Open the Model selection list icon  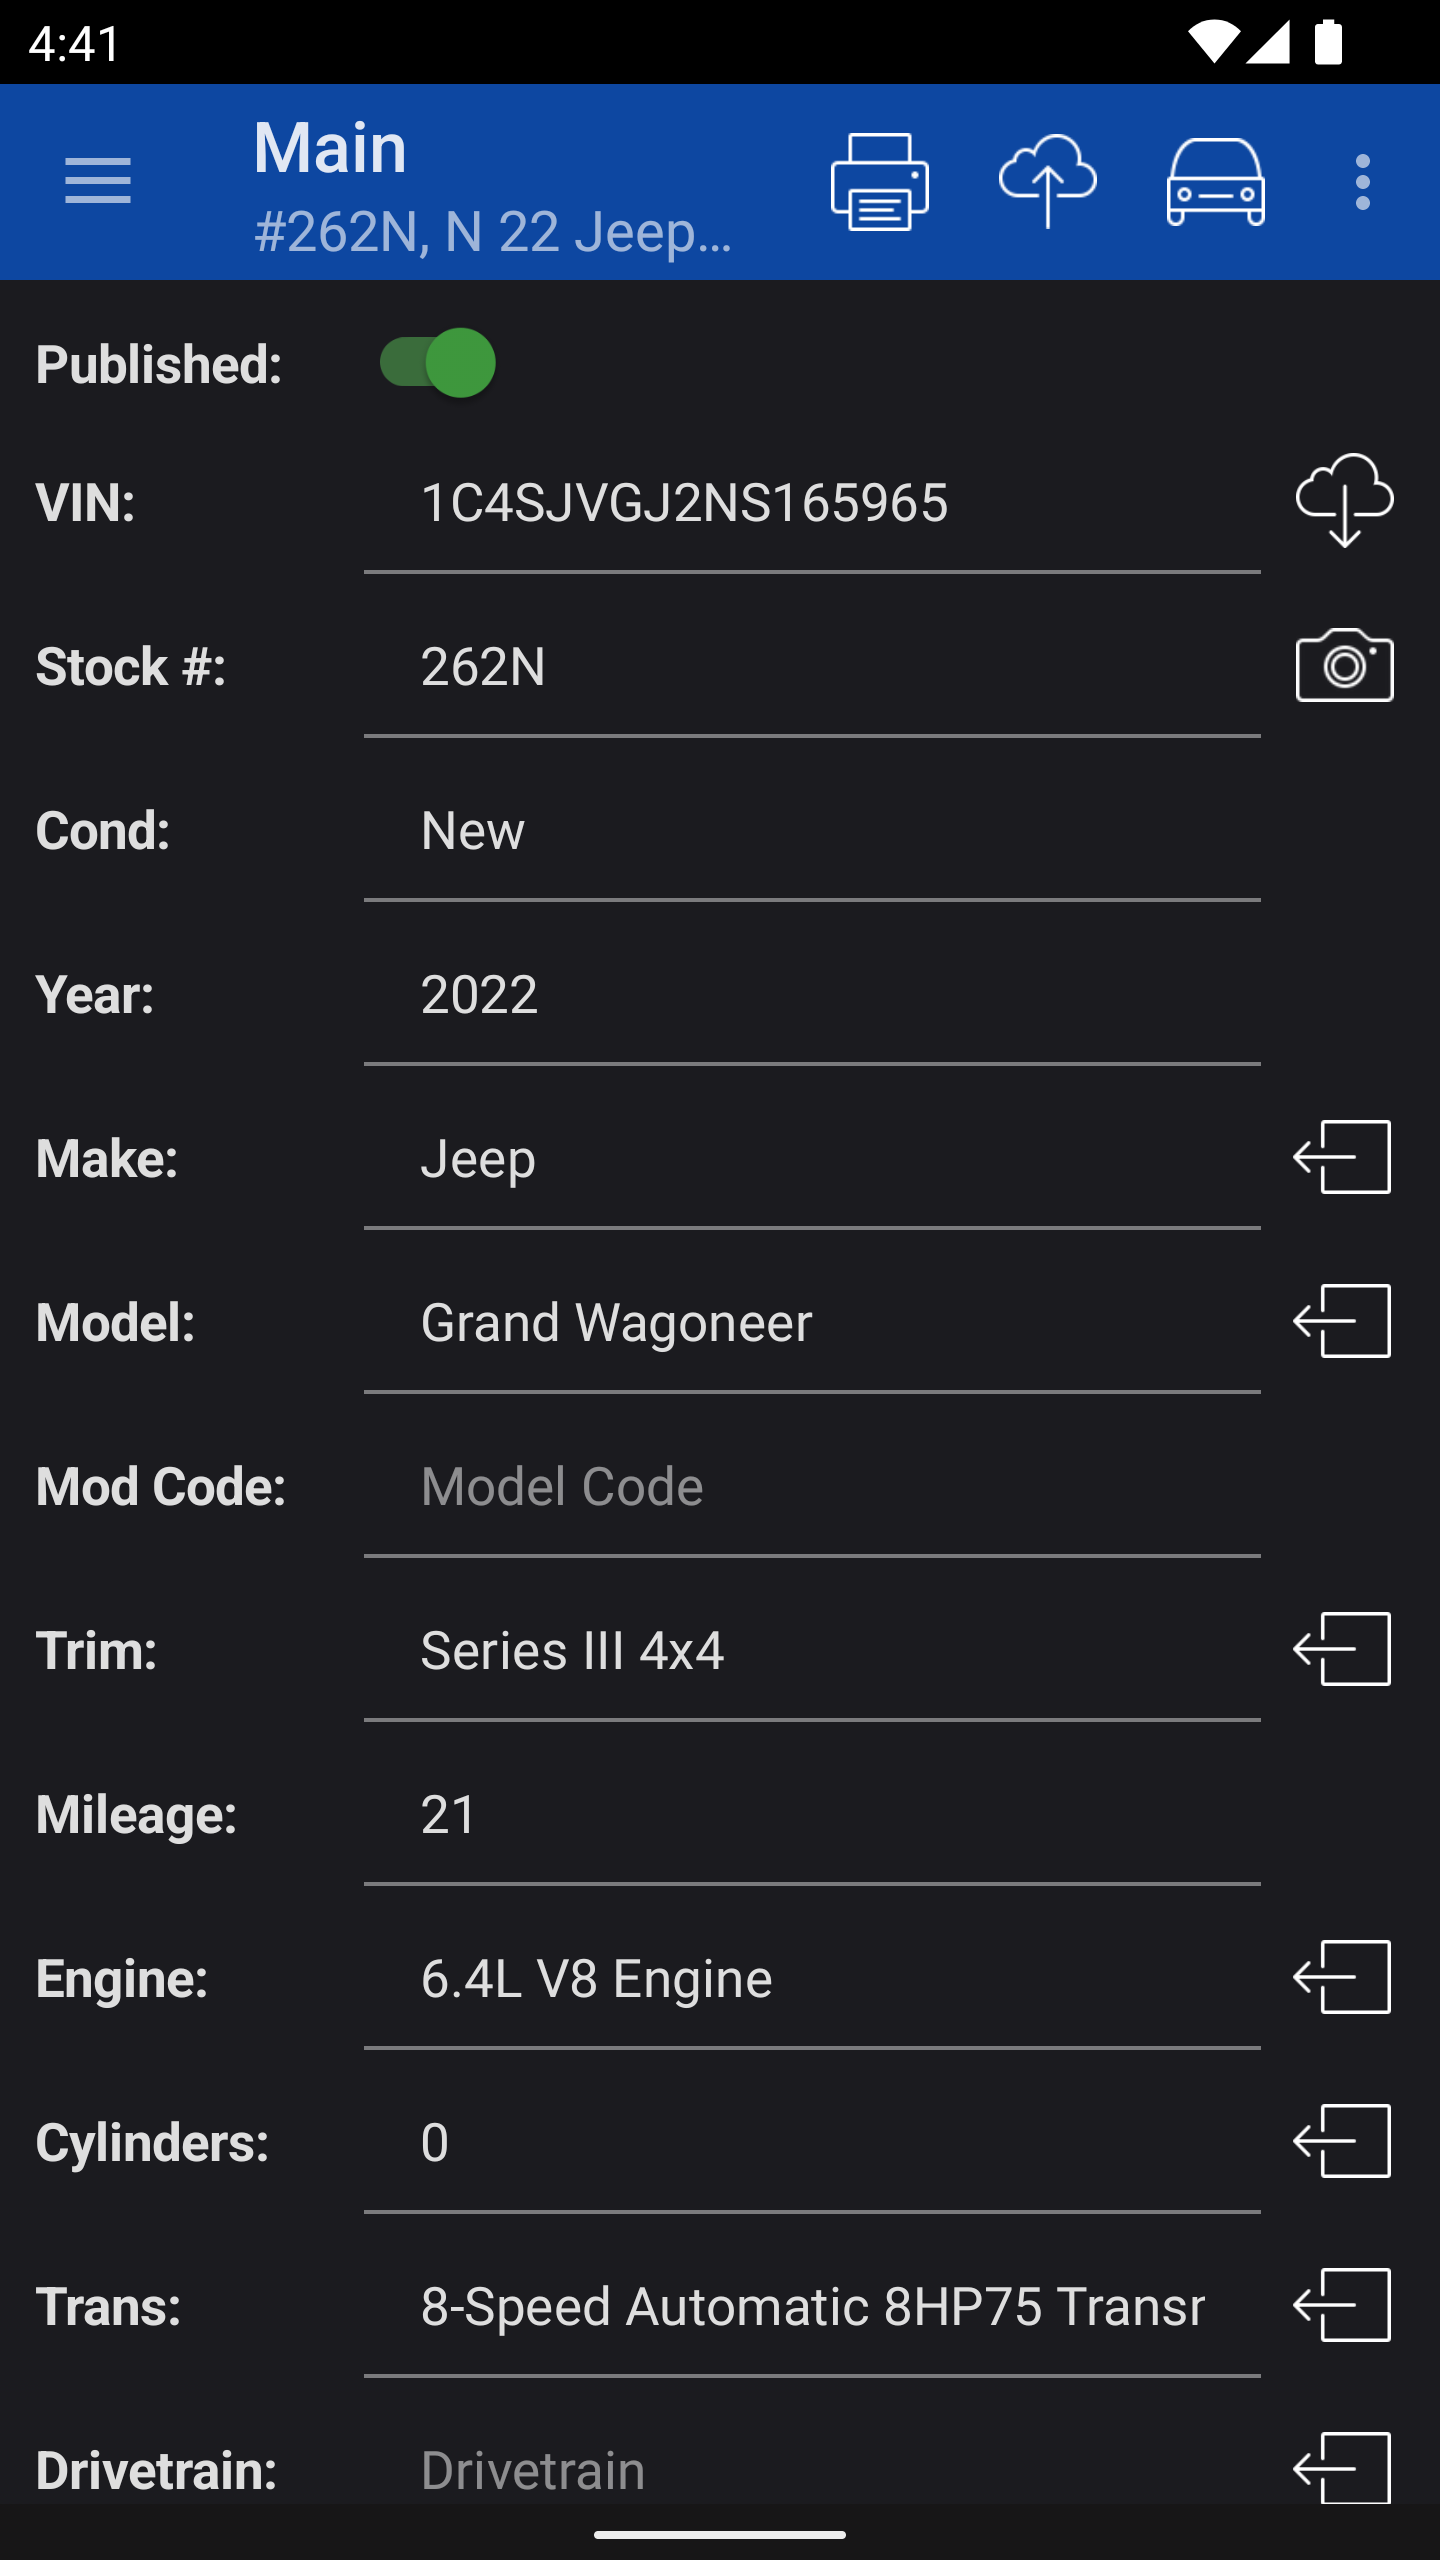(1342, 1322)
